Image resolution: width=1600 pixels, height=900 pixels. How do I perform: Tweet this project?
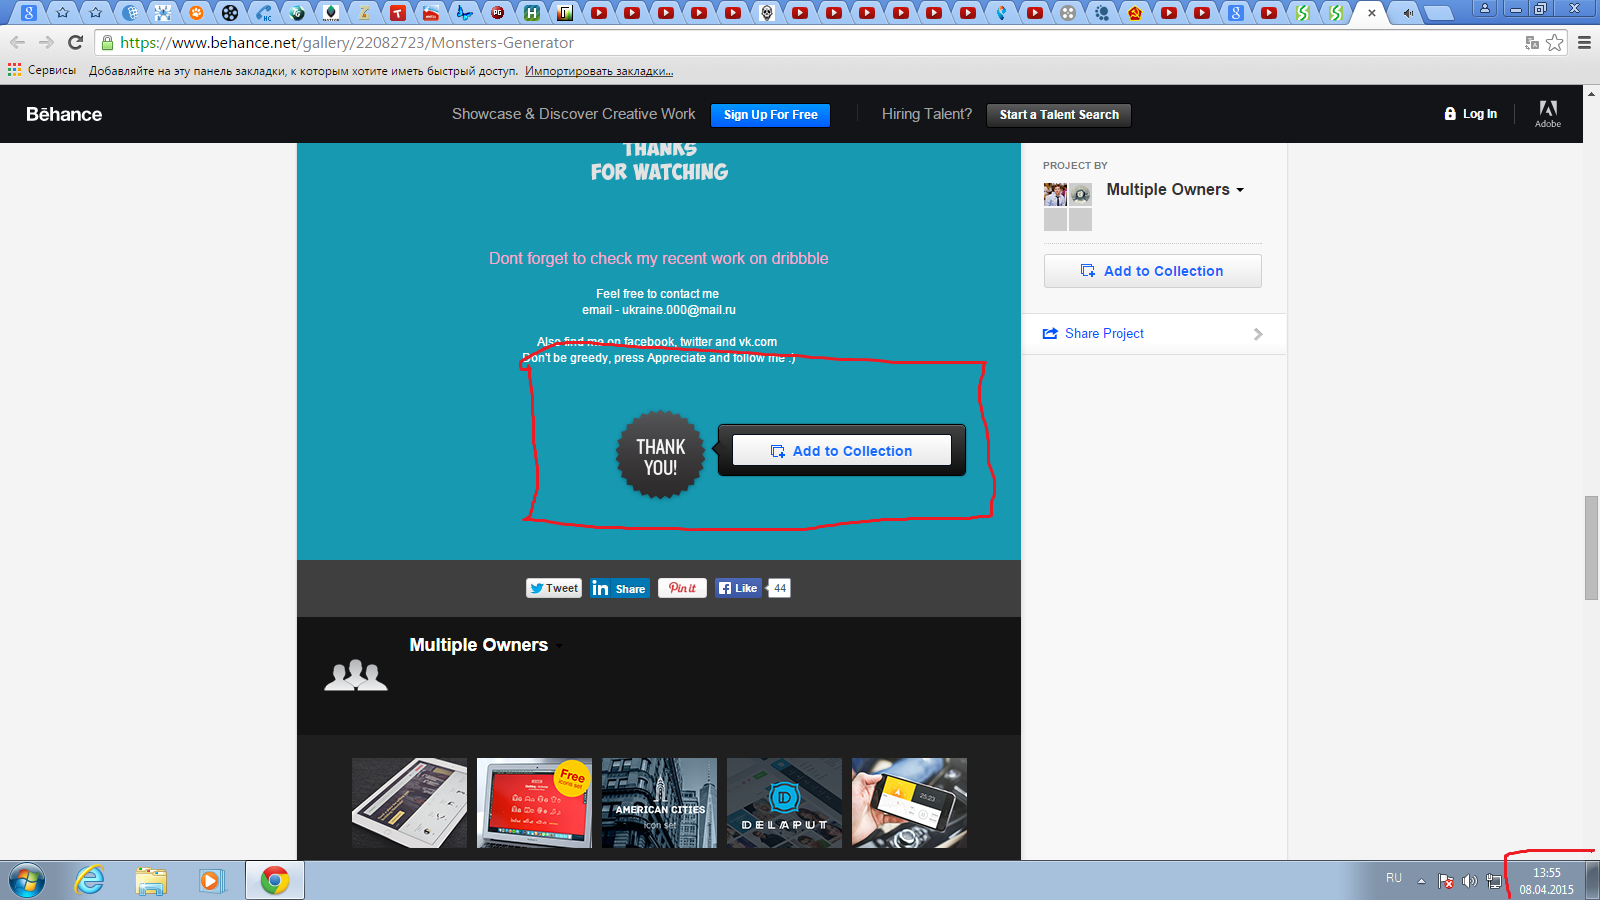coord(554,588)
